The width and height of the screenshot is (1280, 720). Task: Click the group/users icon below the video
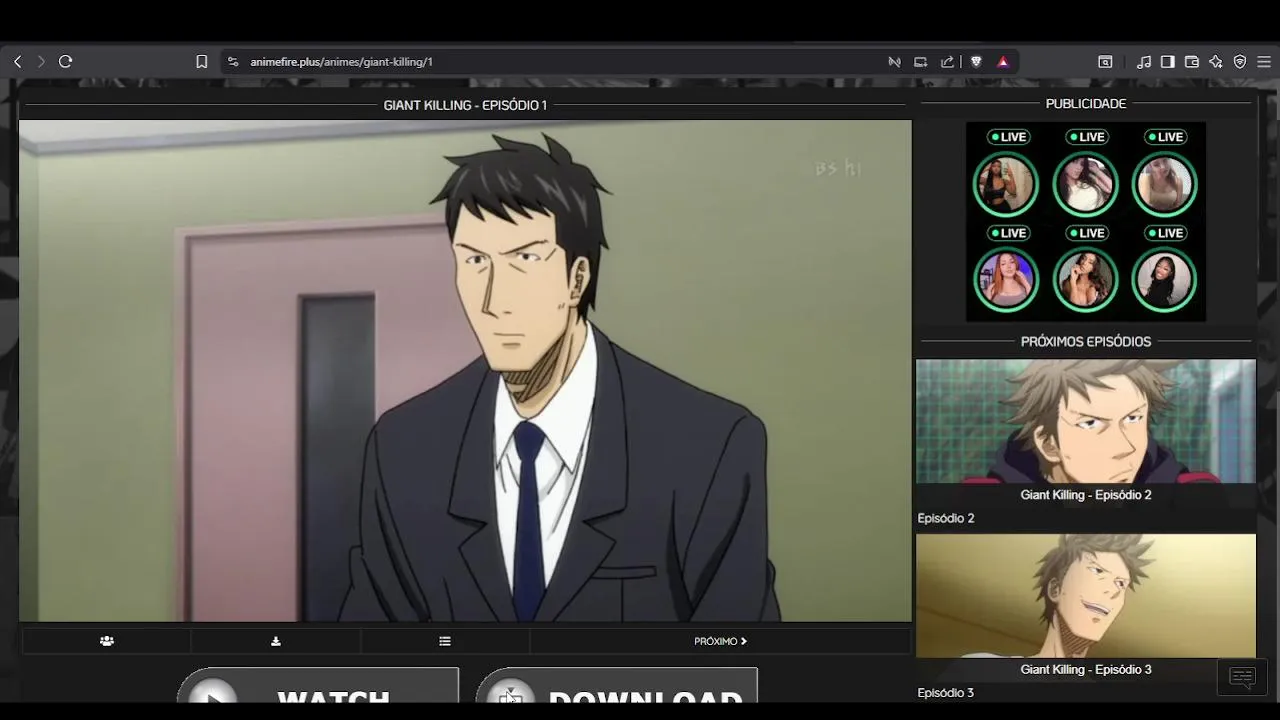(107, 641)
